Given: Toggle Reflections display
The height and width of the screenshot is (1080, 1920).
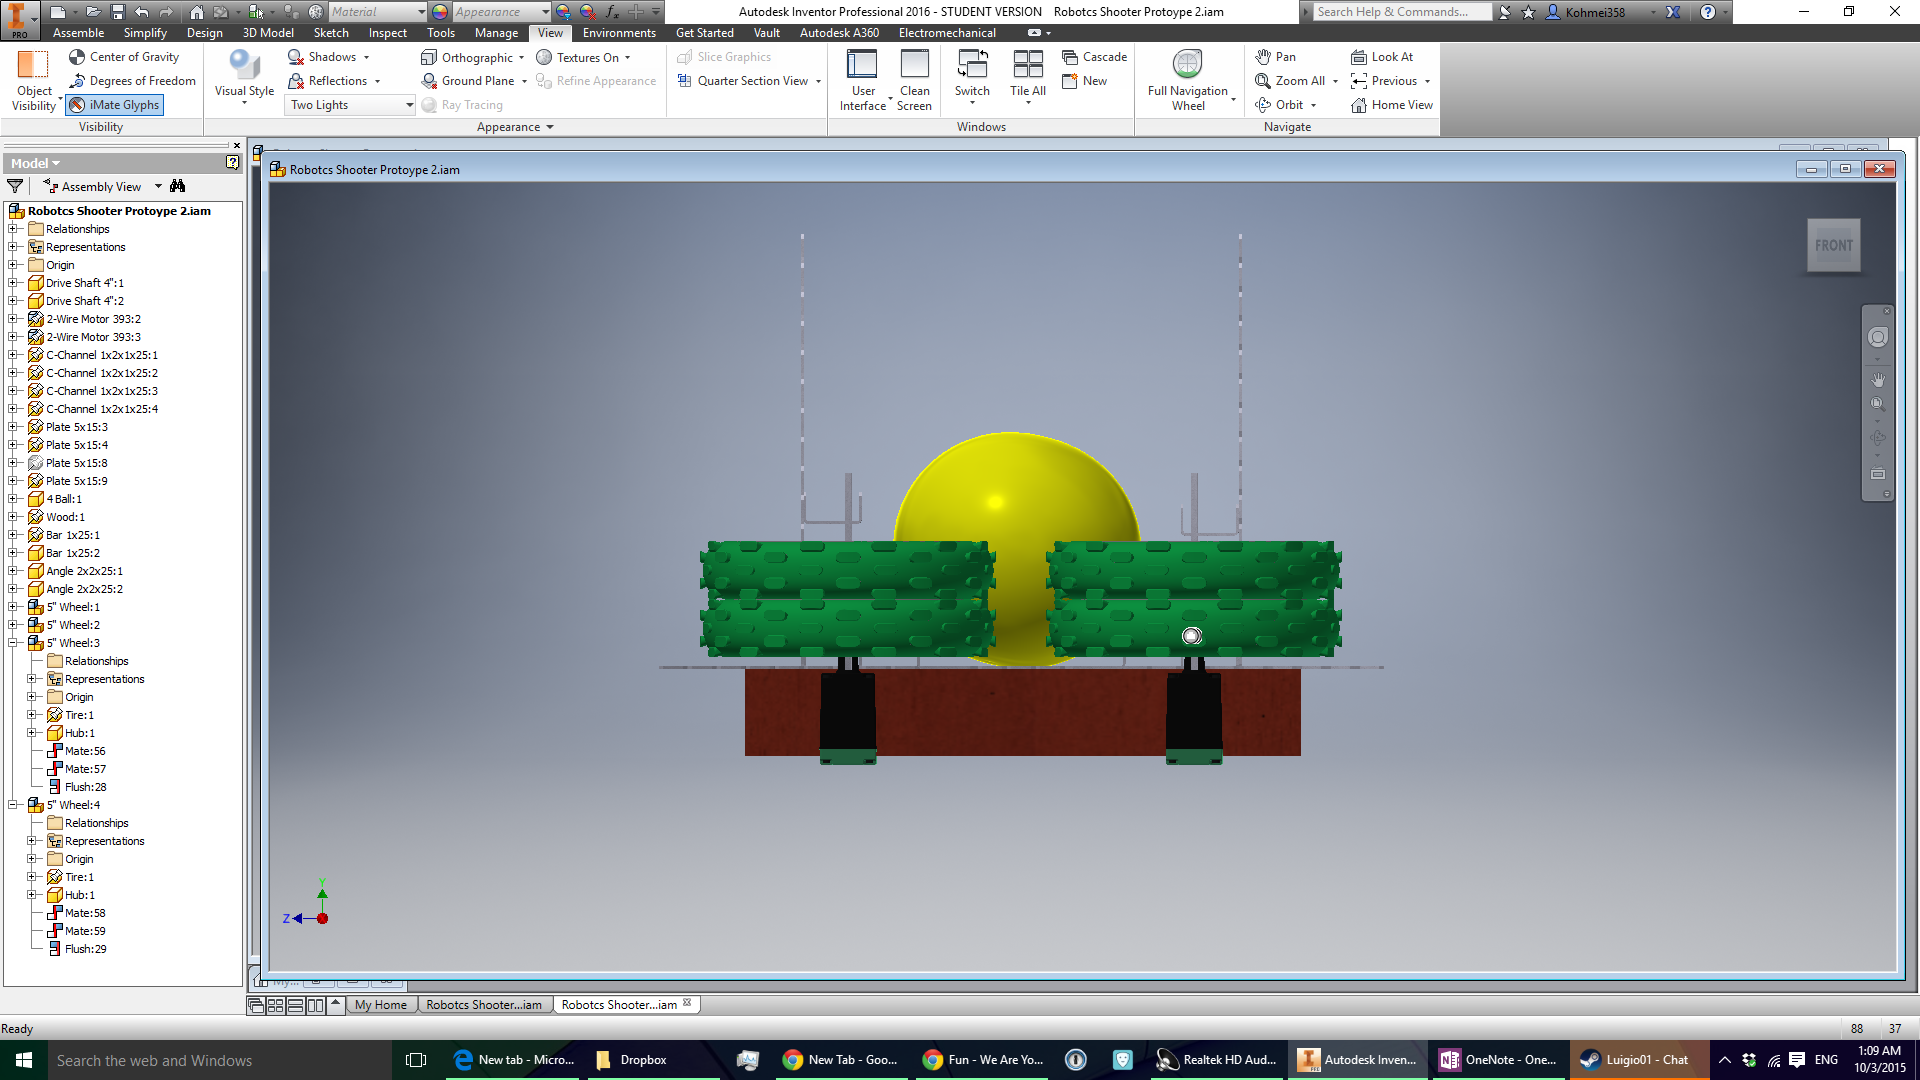Looking at the screenshot, I should point(328,81).
